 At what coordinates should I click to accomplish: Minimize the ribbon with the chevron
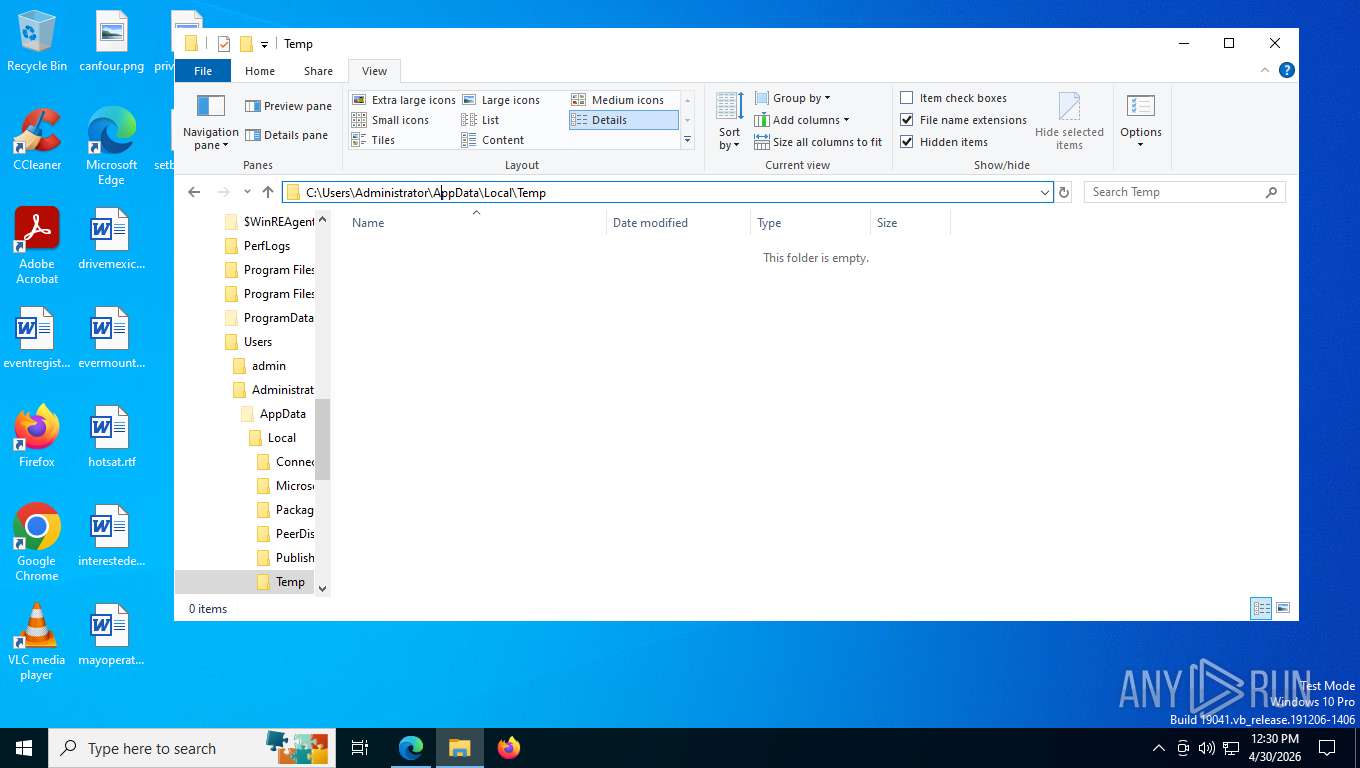click(x=1267, y=70)
